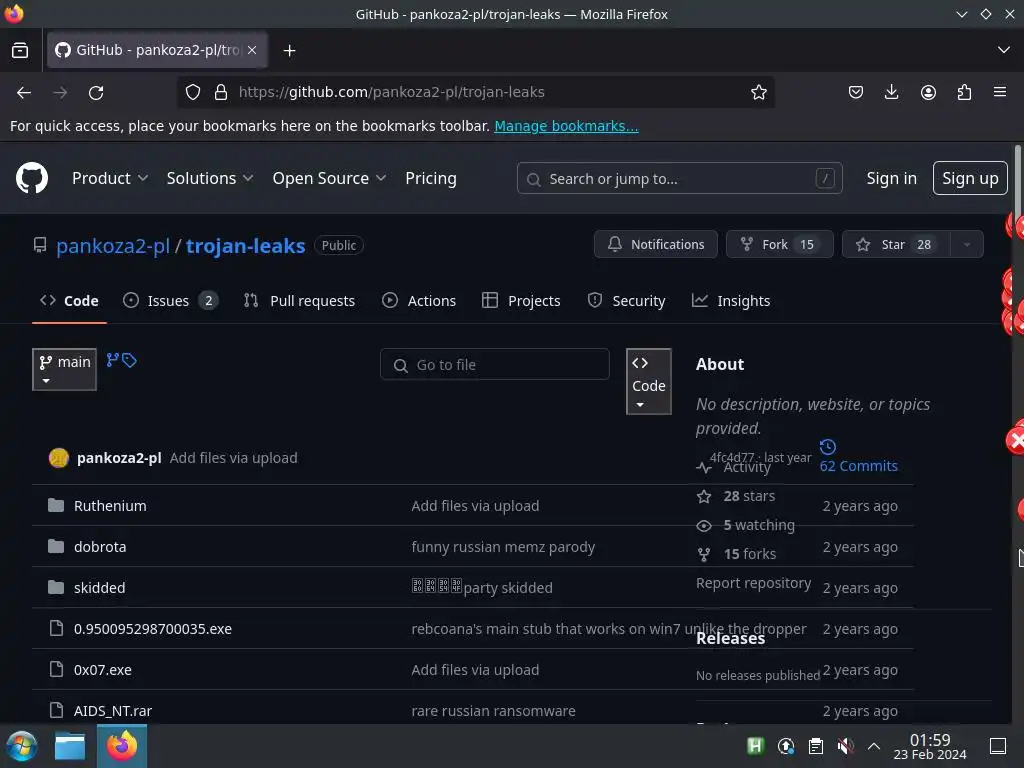Open the skidded folder
The height and width of the screenshot is (768, 1024).
tap(99, 588)
